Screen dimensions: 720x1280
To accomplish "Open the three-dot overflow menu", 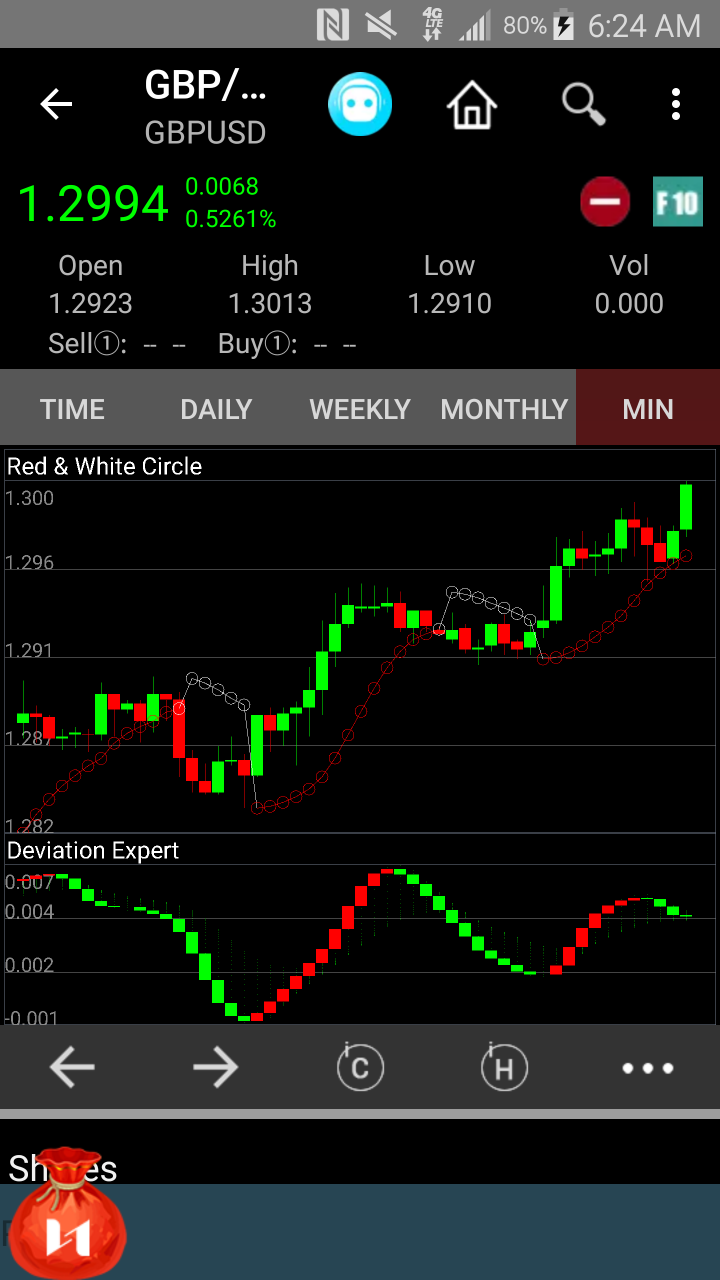I will click(676, 104).
